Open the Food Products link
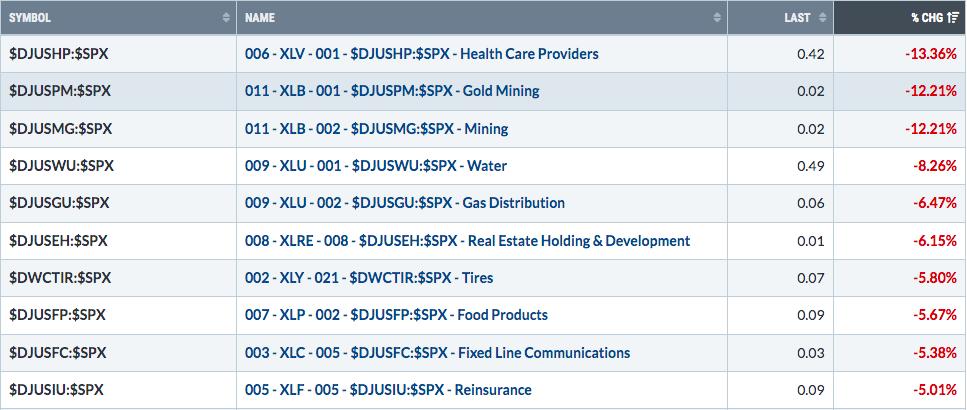 tap(397, 314)
